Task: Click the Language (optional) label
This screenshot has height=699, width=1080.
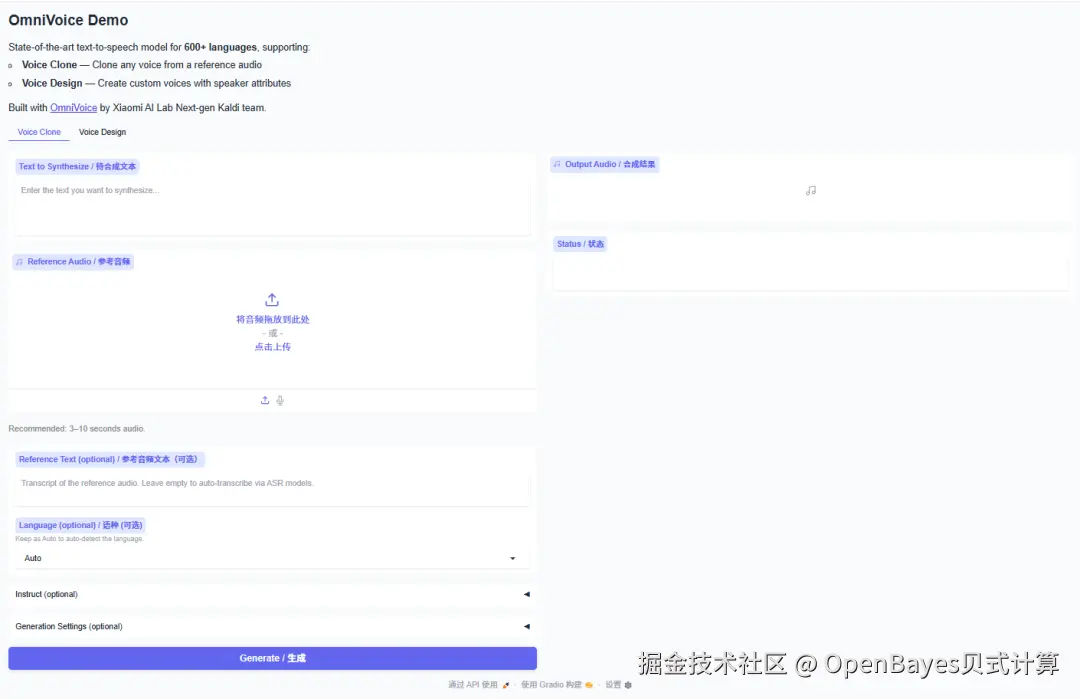Action: click(x=81, y=525)
